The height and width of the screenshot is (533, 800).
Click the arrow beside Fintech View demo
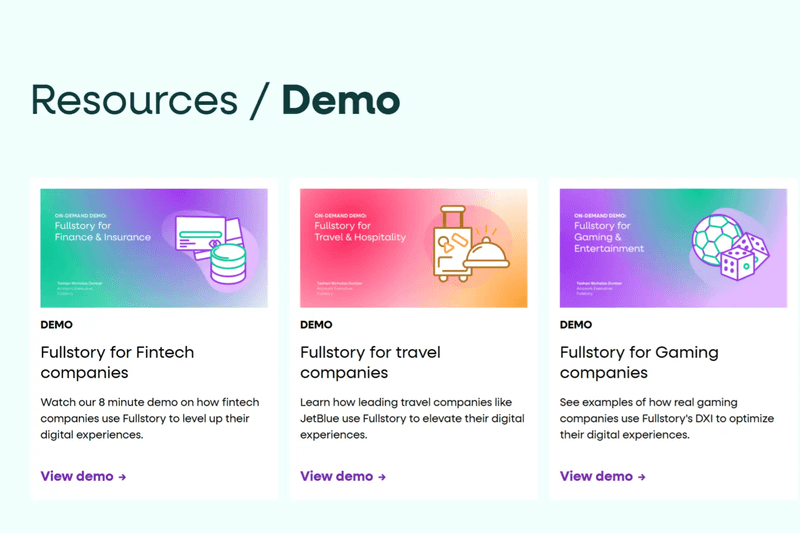[x=122, y=477]
